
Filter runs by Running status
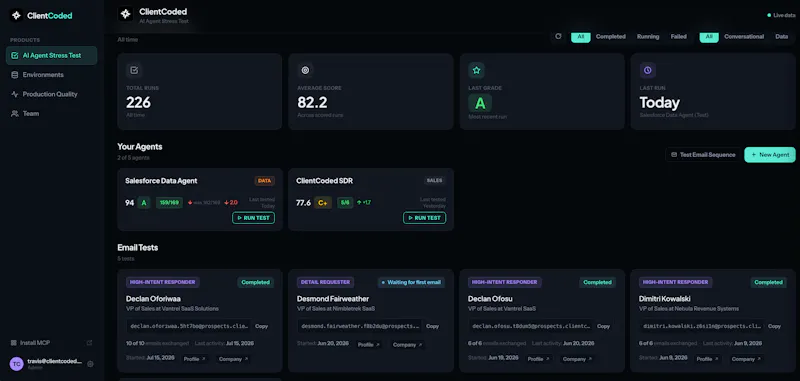pyautogui.click(x=648, y=37)
